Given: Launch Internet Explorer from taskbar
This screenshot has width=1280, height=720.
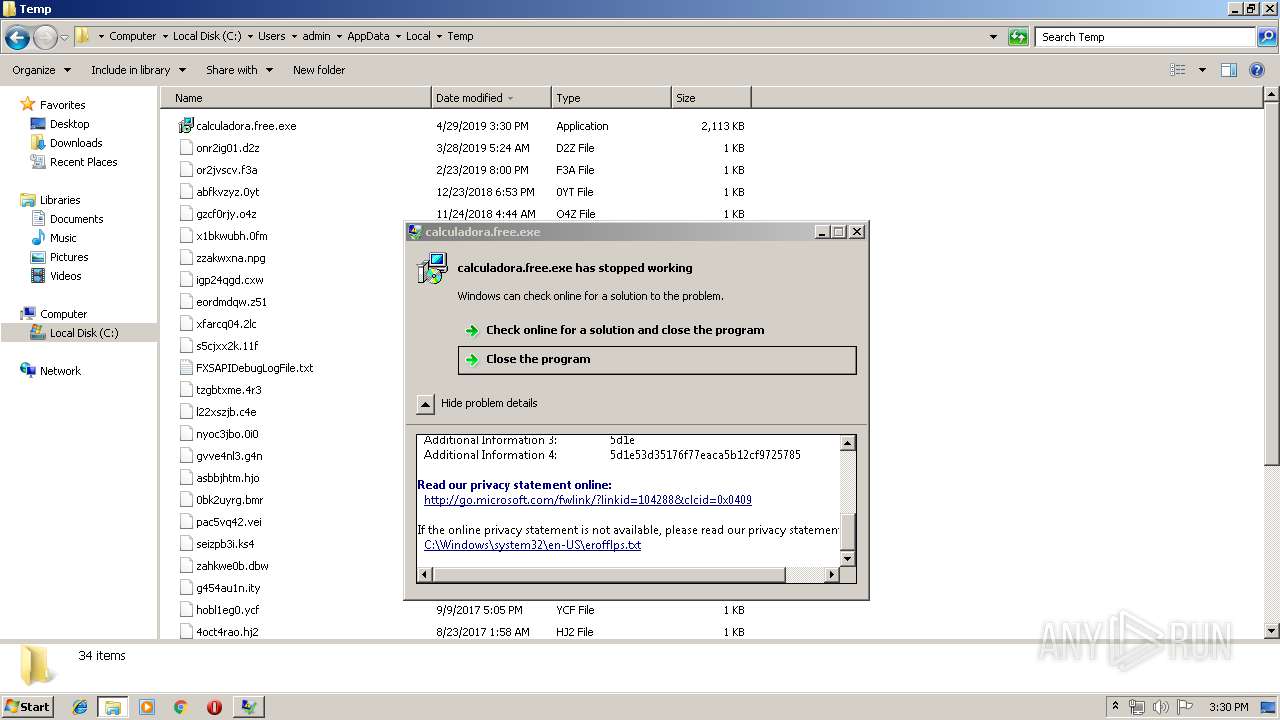Looking at the screenshot, I should (80, 707).
